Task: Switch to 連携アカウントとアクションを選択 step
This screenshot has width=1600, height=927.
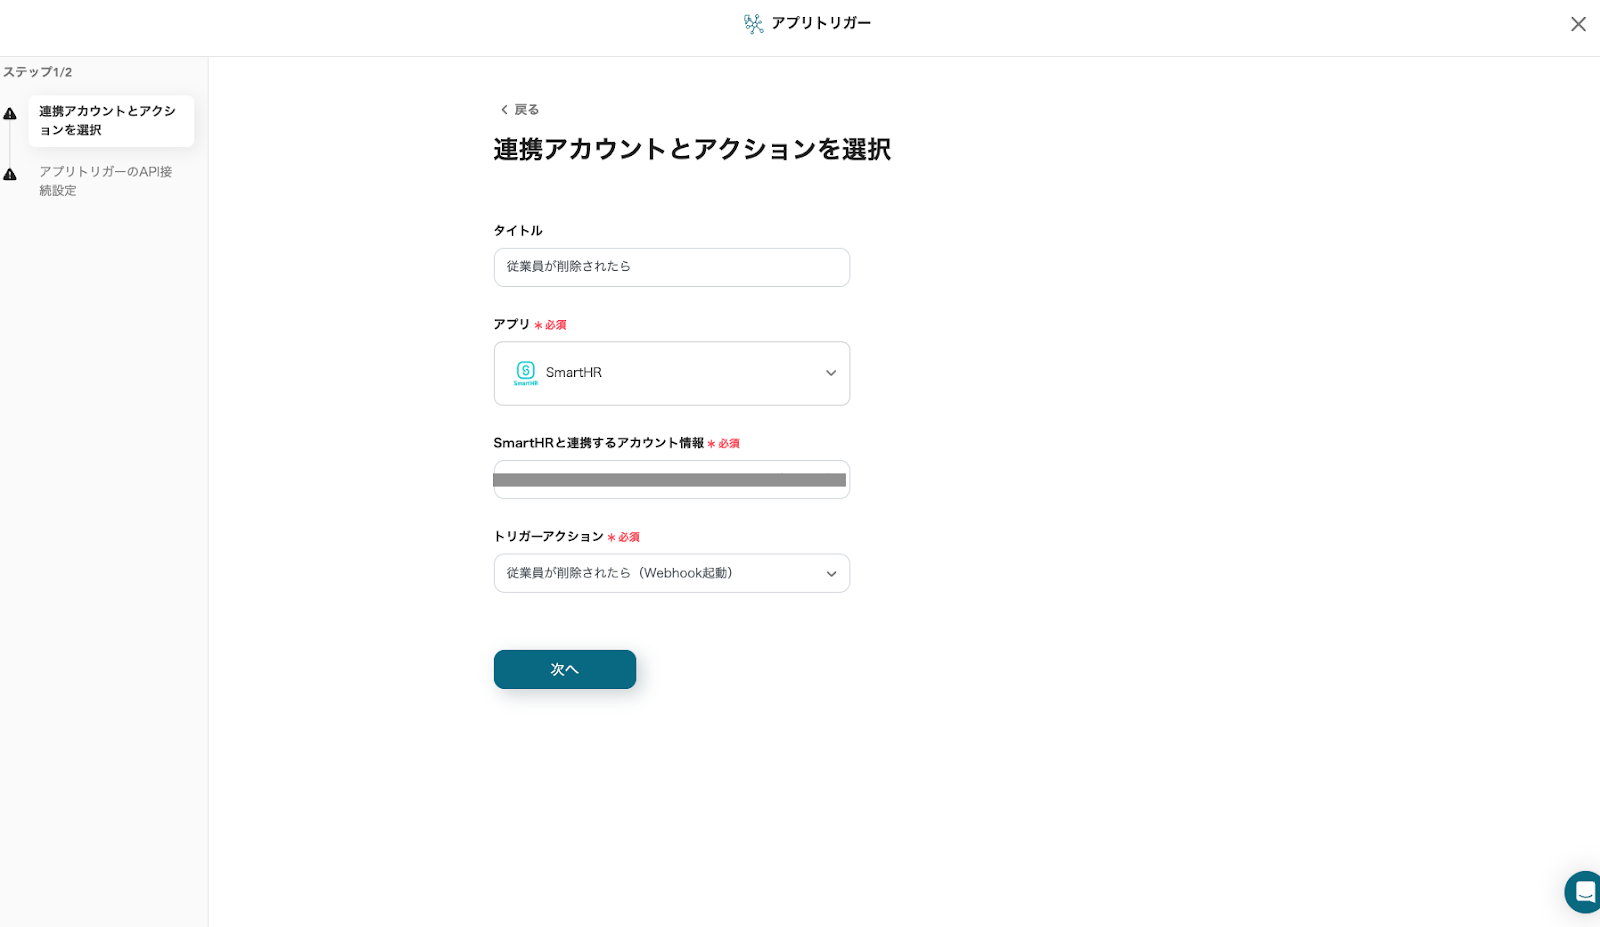Action: (110, 121)
